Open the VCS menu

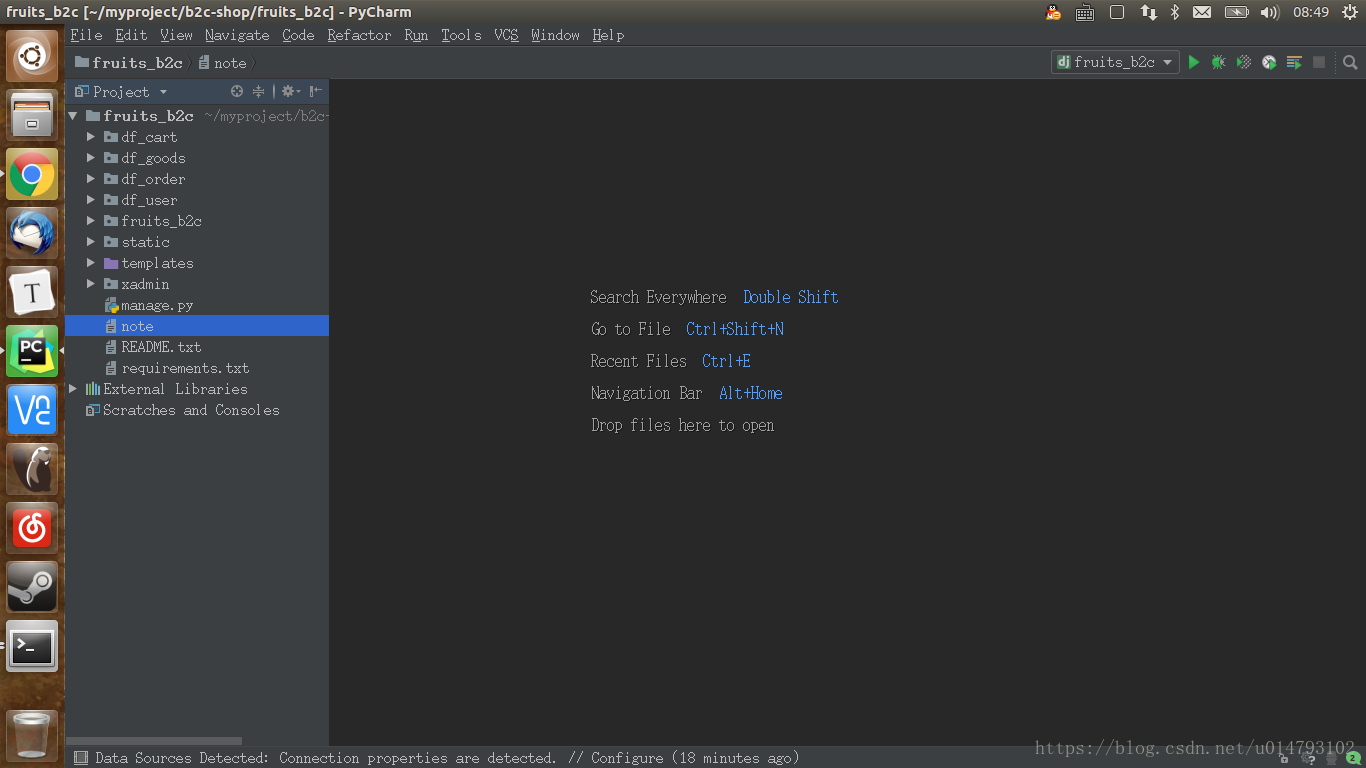point(506,35)
